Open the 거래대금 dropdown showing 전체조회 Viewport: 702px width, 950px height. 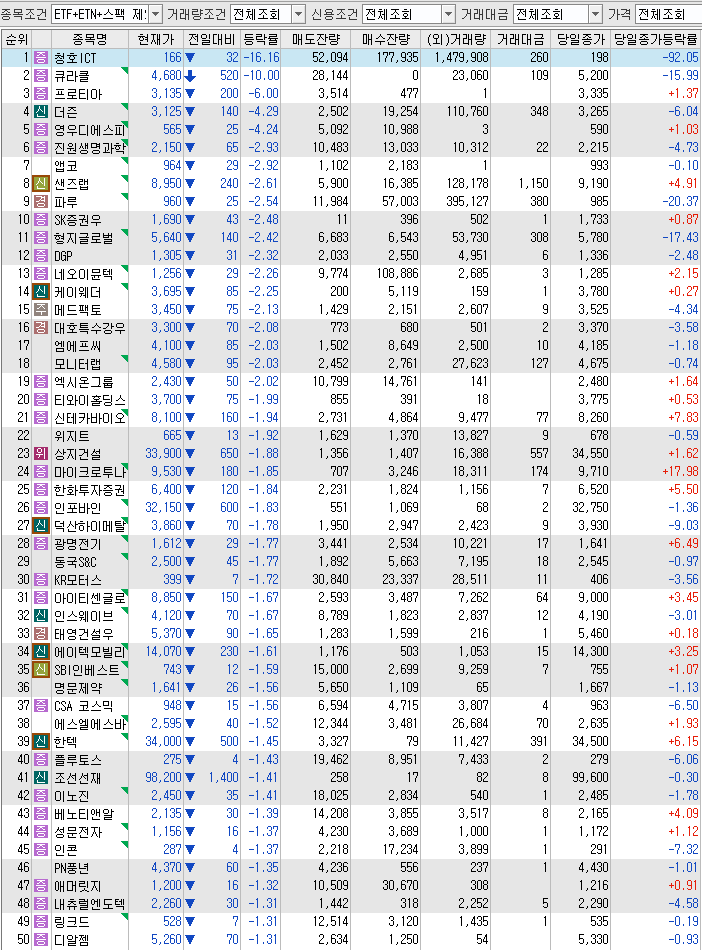coord(557,13)
